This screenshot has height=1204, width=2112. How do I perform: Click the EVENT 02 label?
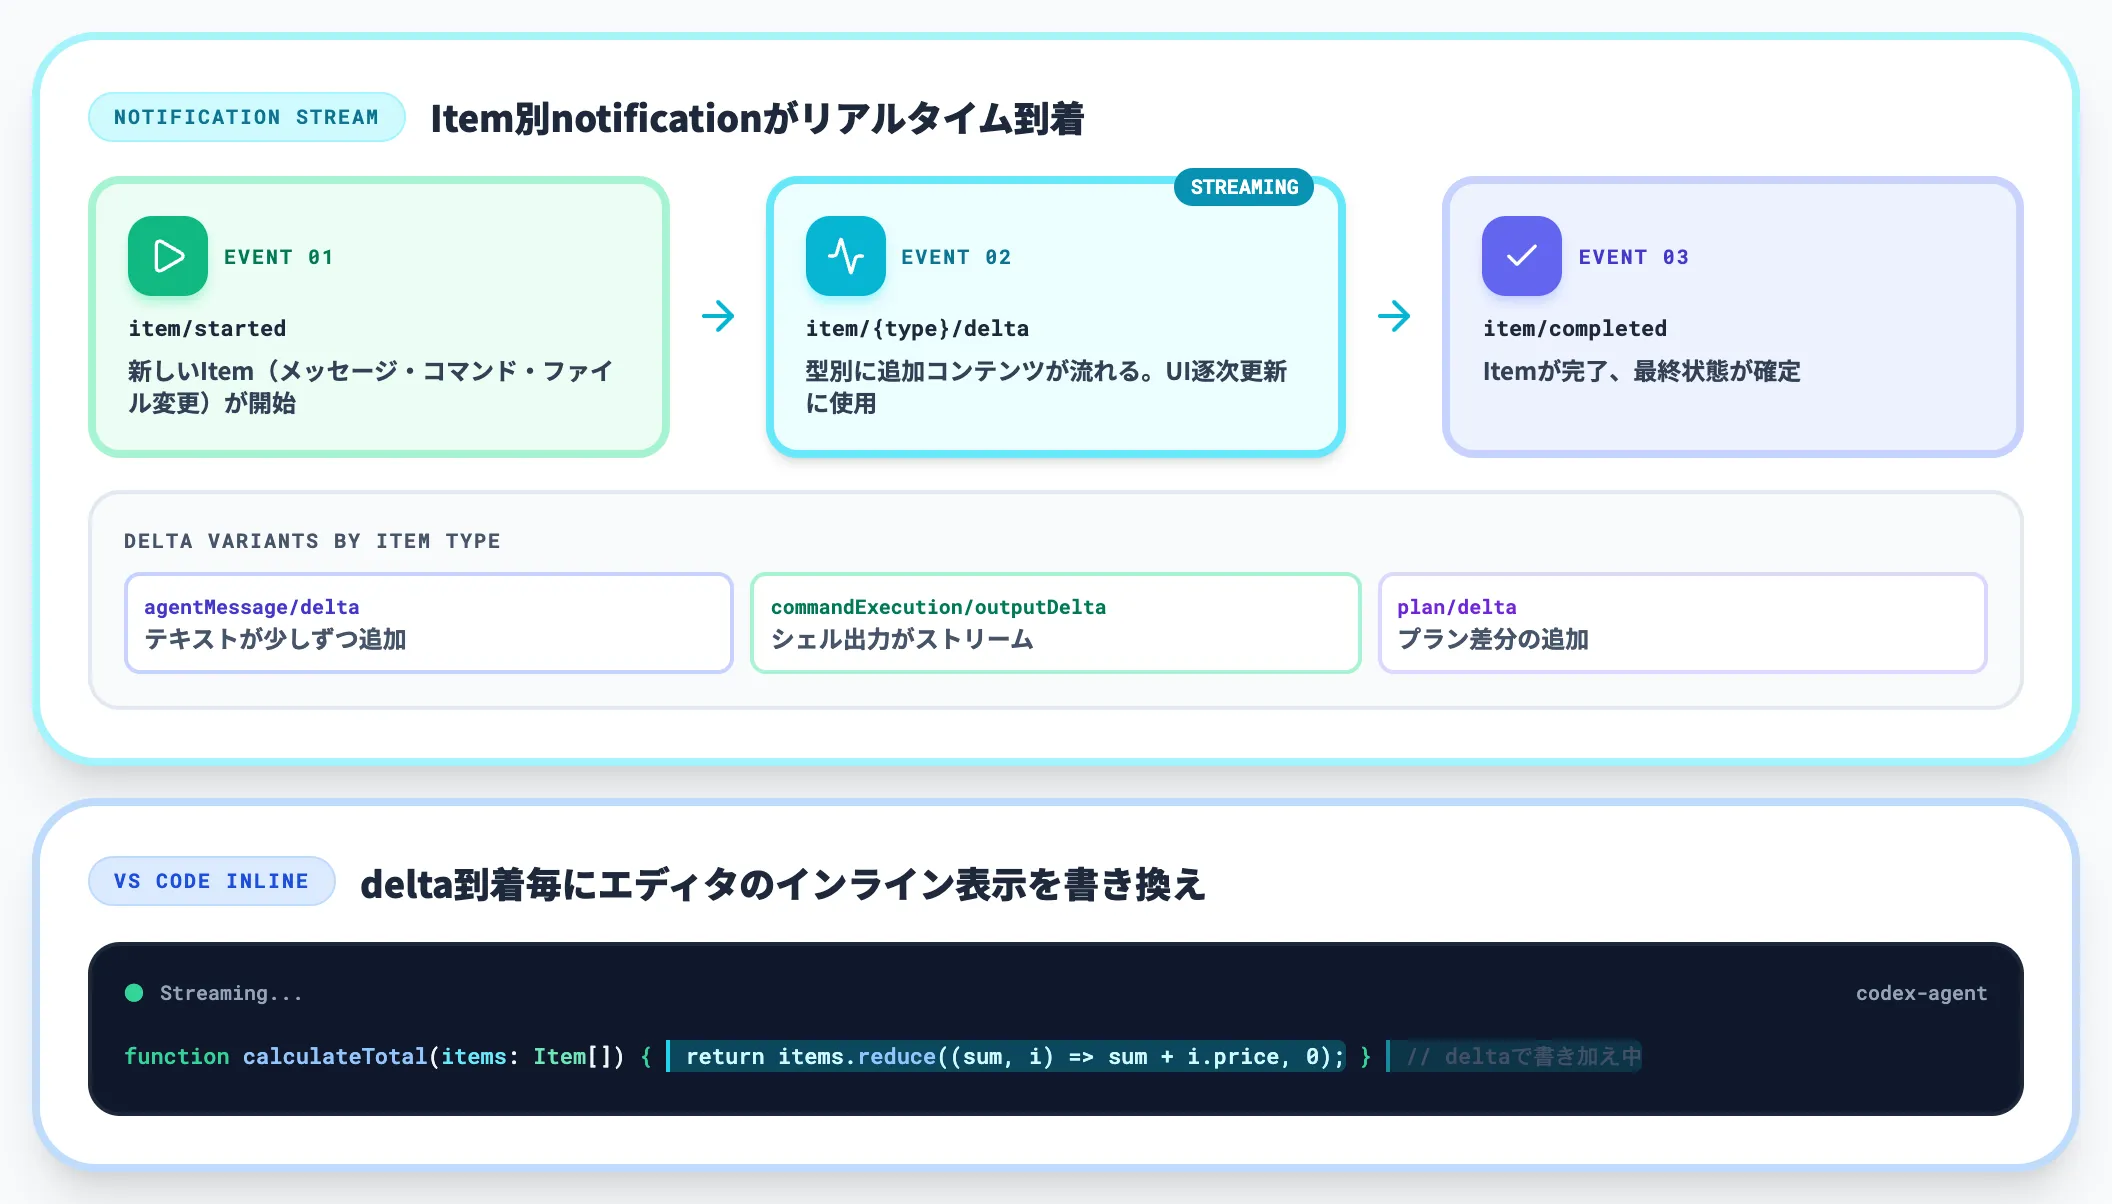coord(957,257)
